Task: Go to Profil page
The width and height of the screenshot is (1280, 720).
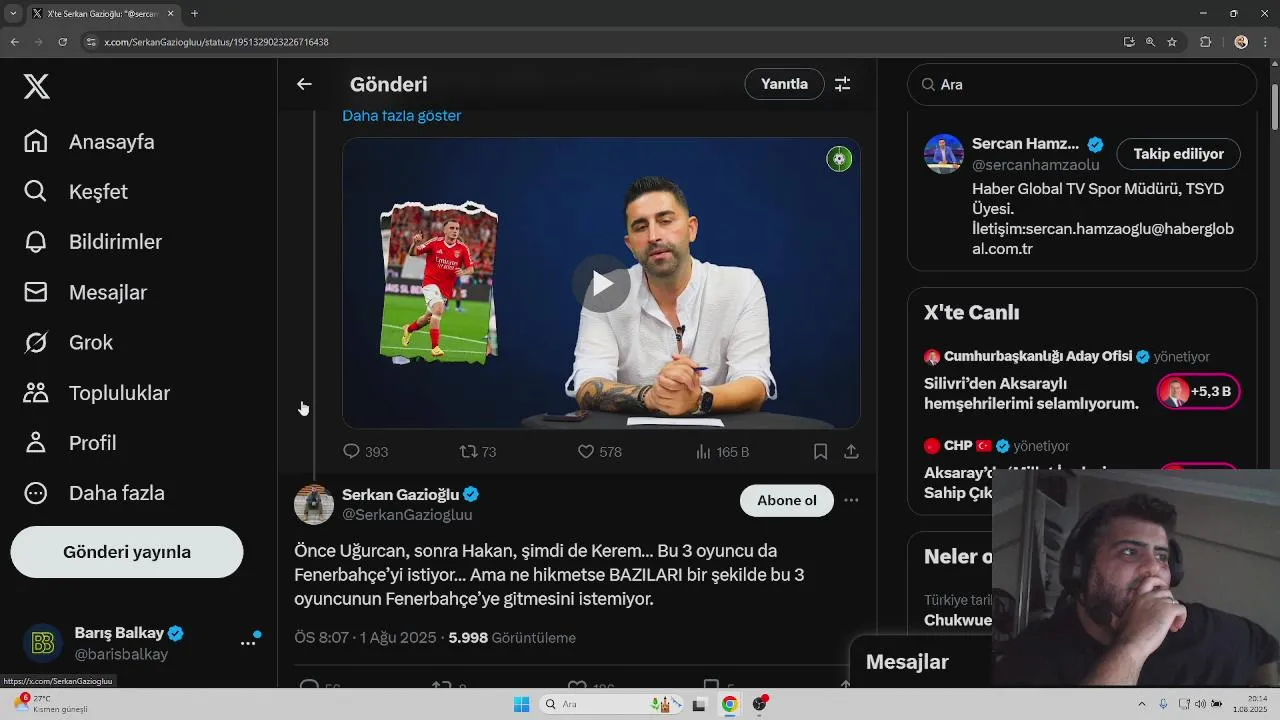Action: (70, 443)
